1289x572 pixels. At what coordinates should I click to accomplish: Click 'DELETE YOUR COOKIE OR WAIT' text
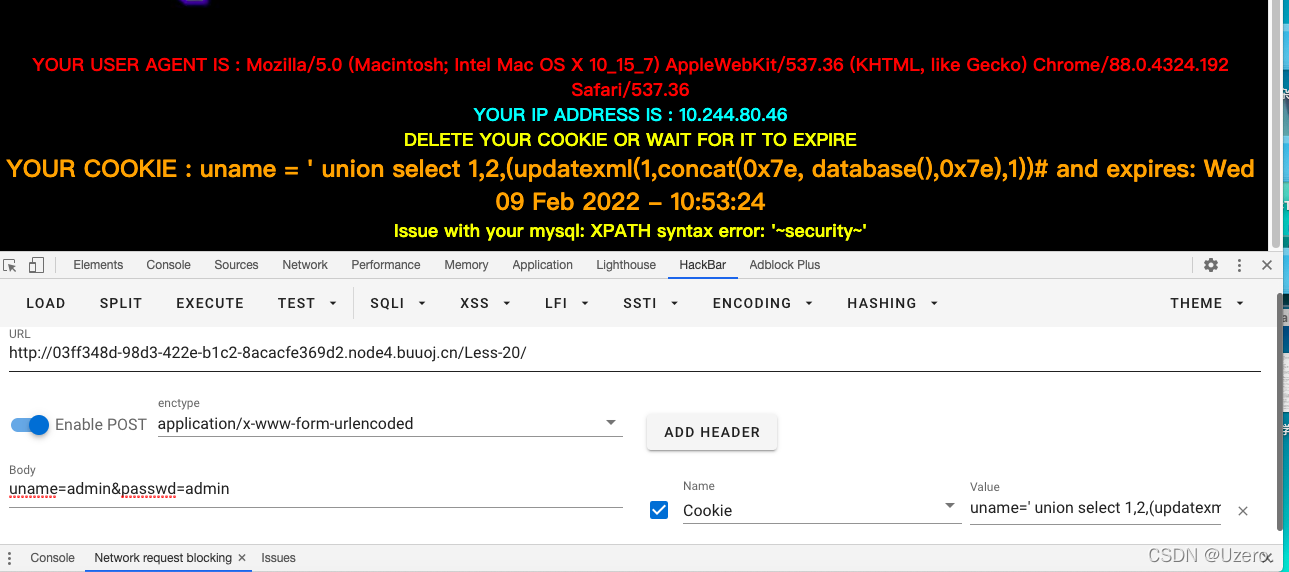coord(630,140)
